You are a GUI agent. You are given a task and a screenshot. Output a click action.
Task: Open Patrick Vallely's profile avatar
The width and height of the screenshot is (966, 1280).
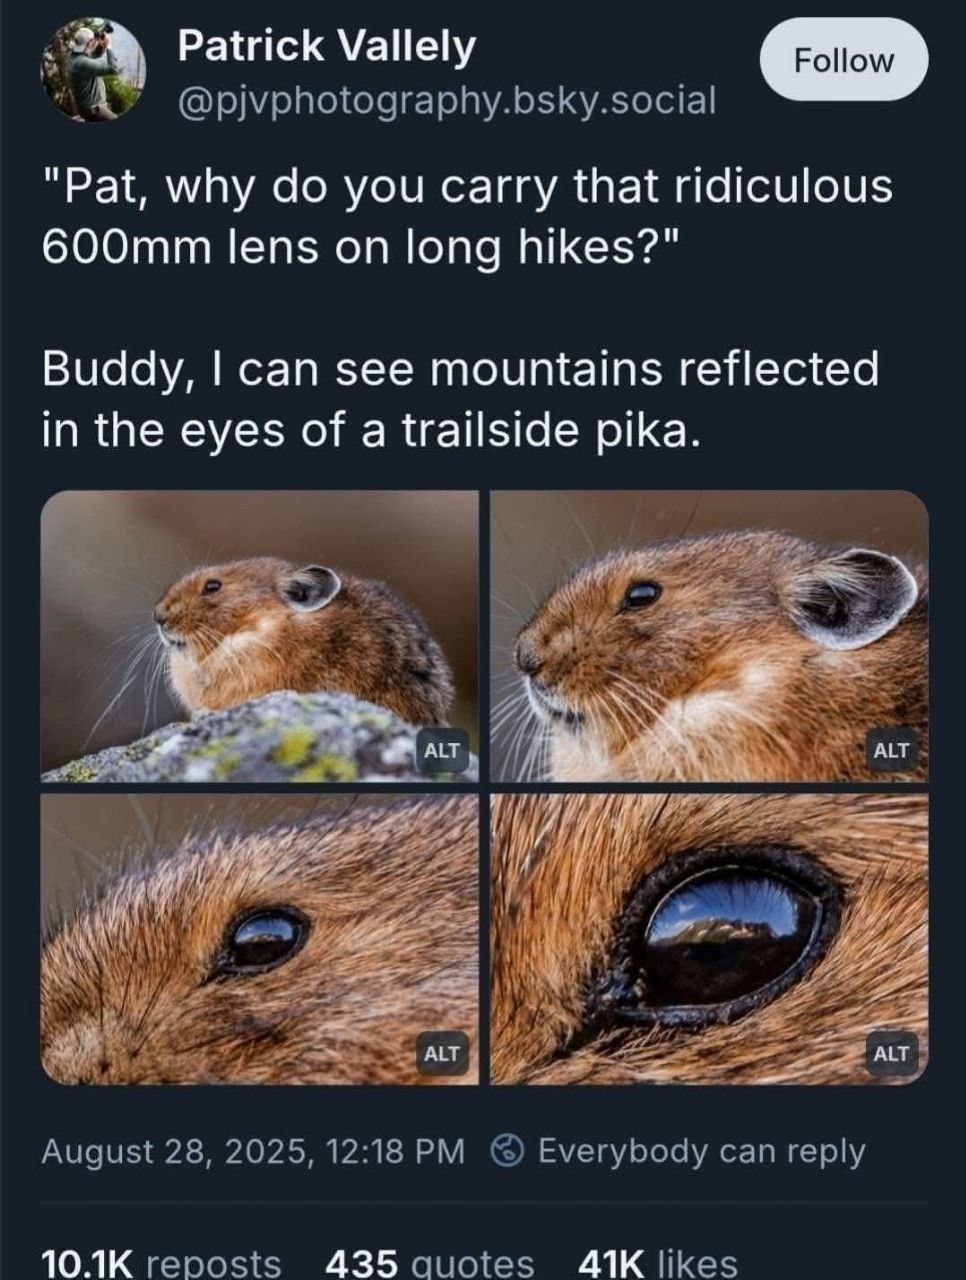pyautogui.click(x=93, y=69)
